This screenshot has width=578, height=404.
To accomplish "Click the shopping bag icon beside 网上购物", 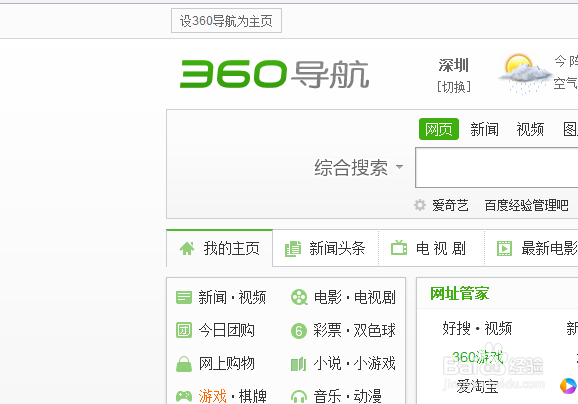I will pos(184,364).
